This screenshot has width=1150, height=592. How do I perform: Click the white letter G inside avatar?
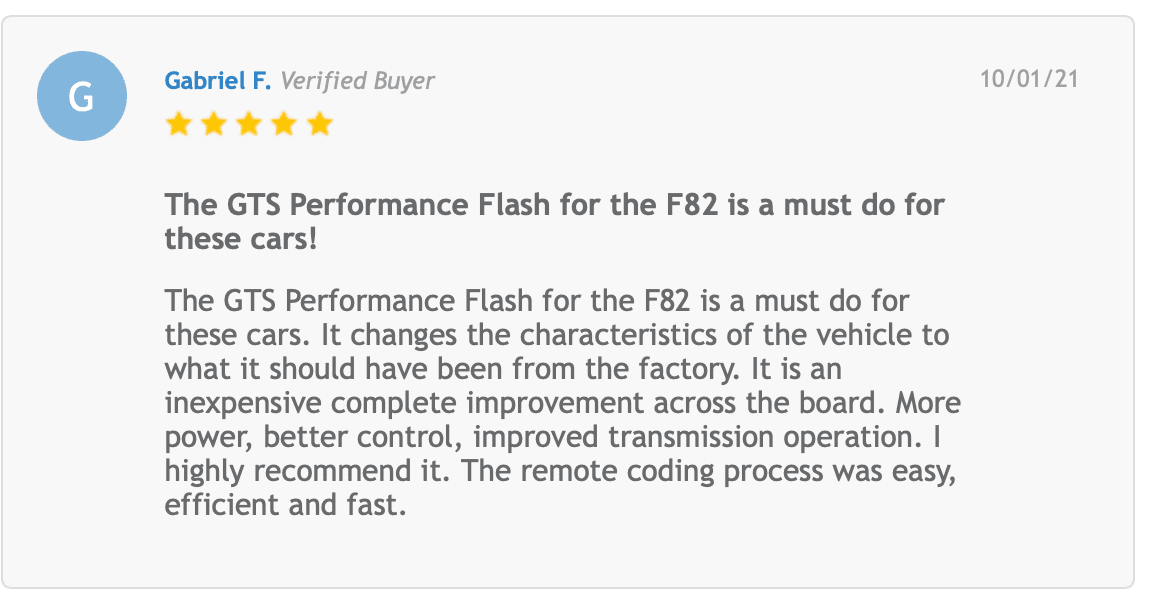point(81,97)
